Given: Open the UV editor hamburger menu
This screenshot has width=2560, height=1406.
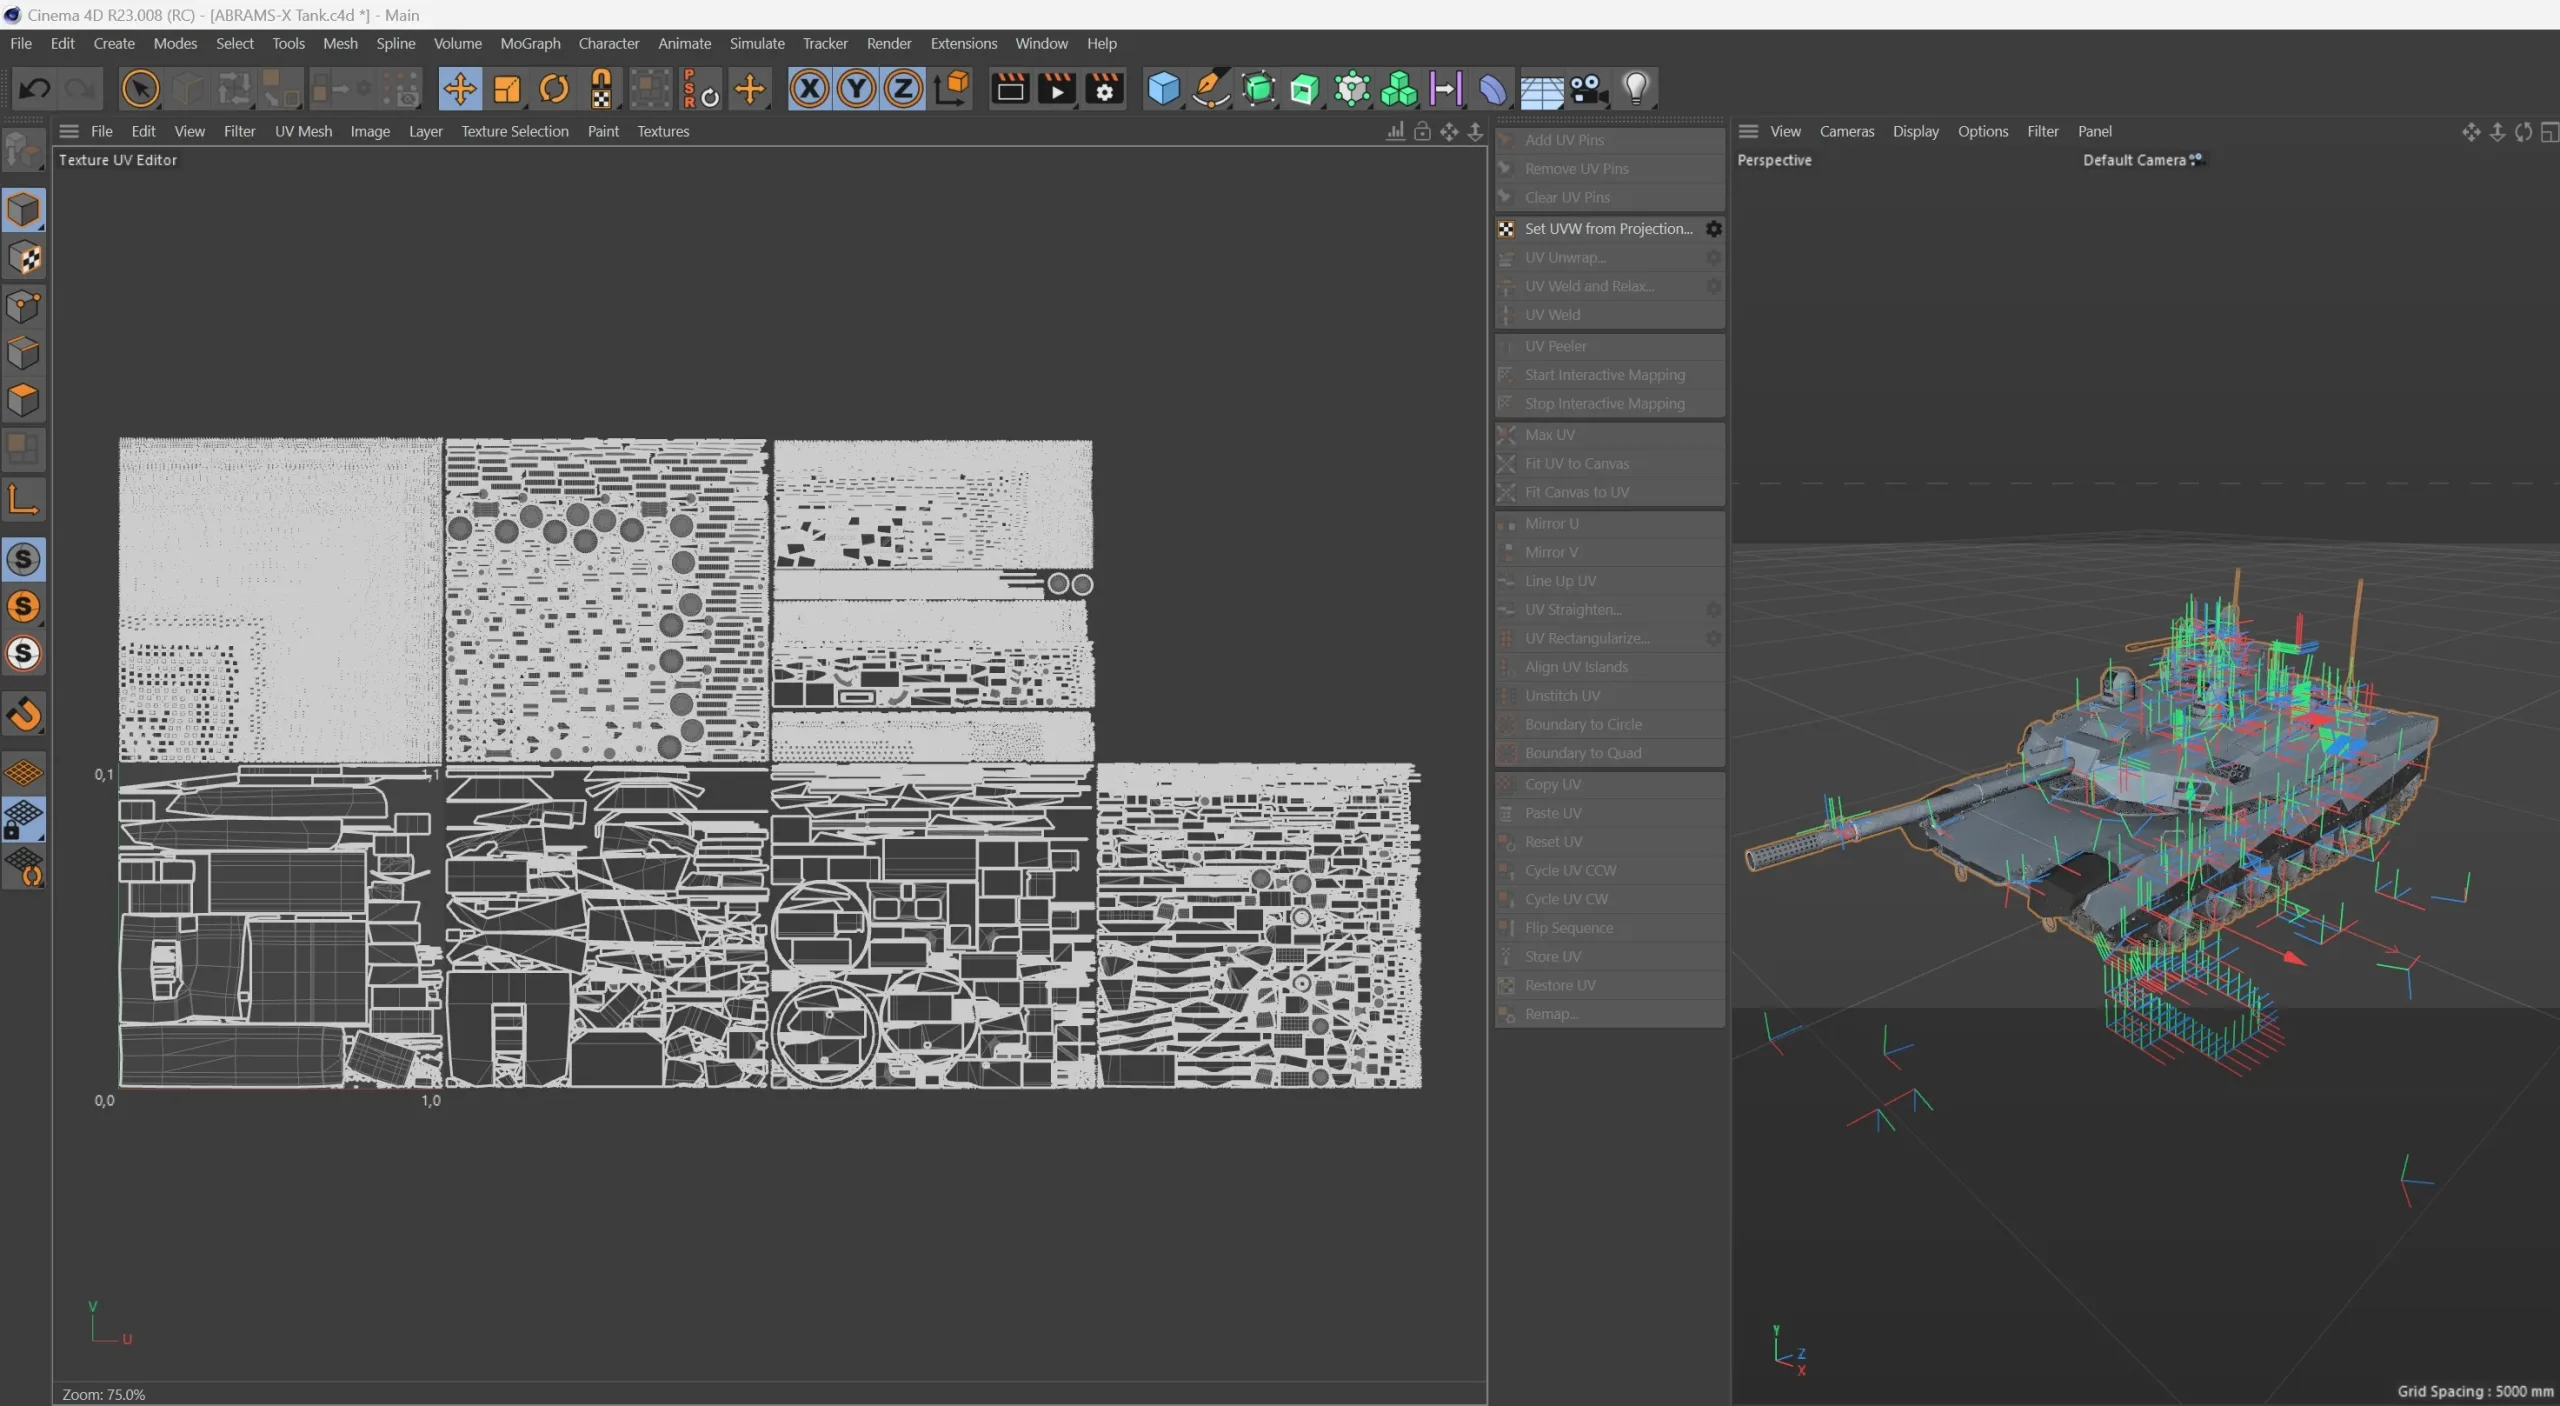Looking at the screenshot, I should 69,131.
